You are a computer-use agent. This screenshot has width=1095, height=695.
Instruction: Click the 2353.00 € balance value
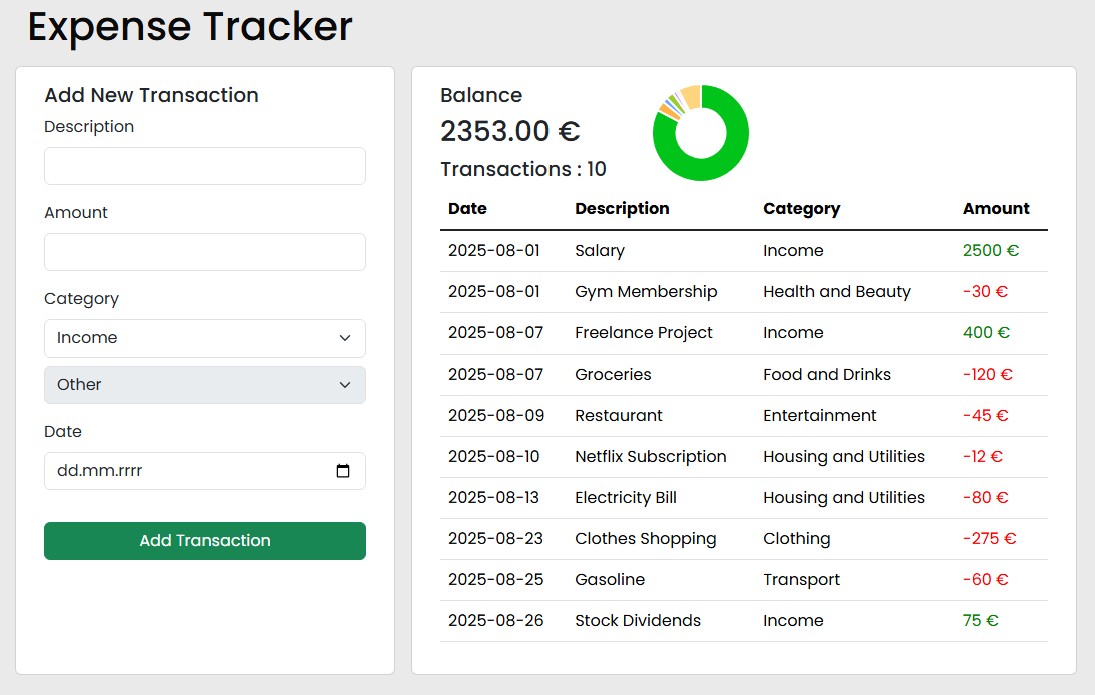point(510,131)
